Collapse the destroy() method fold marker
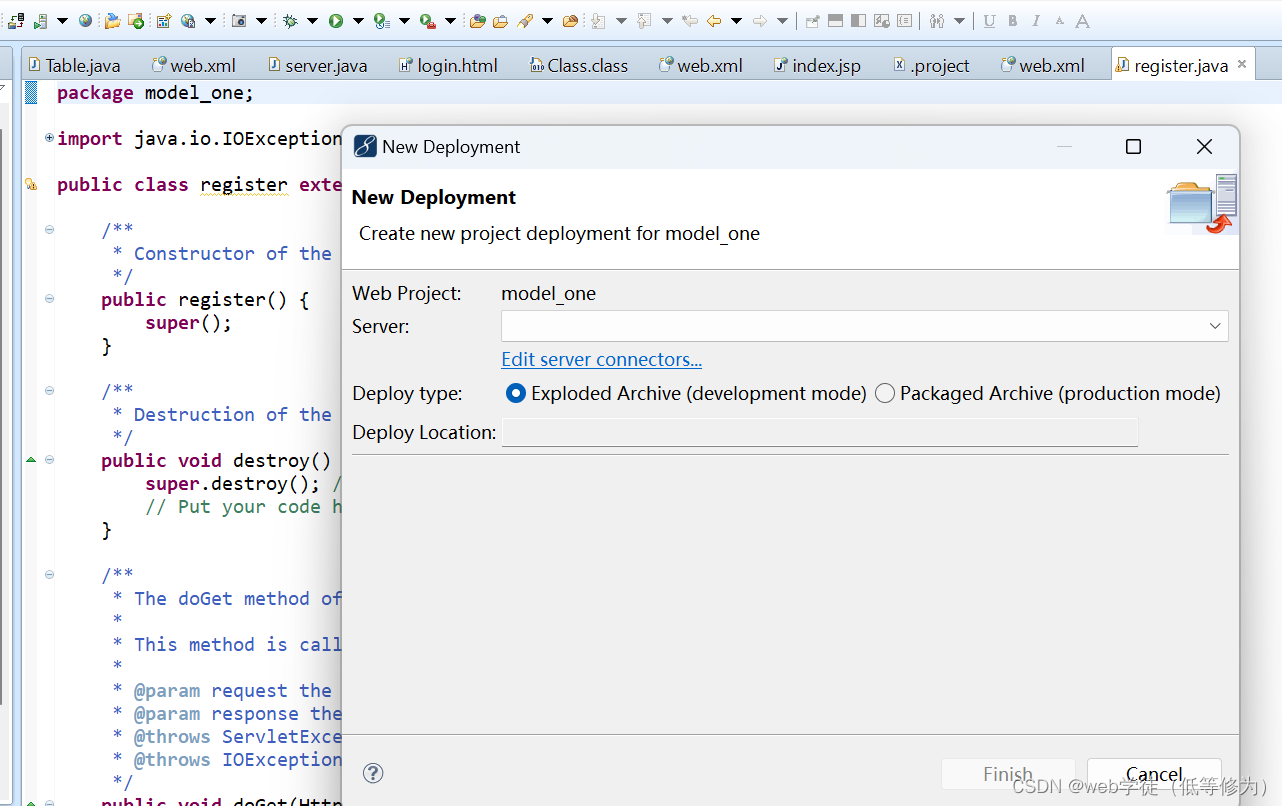The image size is (1282, 806). (49, 460)
